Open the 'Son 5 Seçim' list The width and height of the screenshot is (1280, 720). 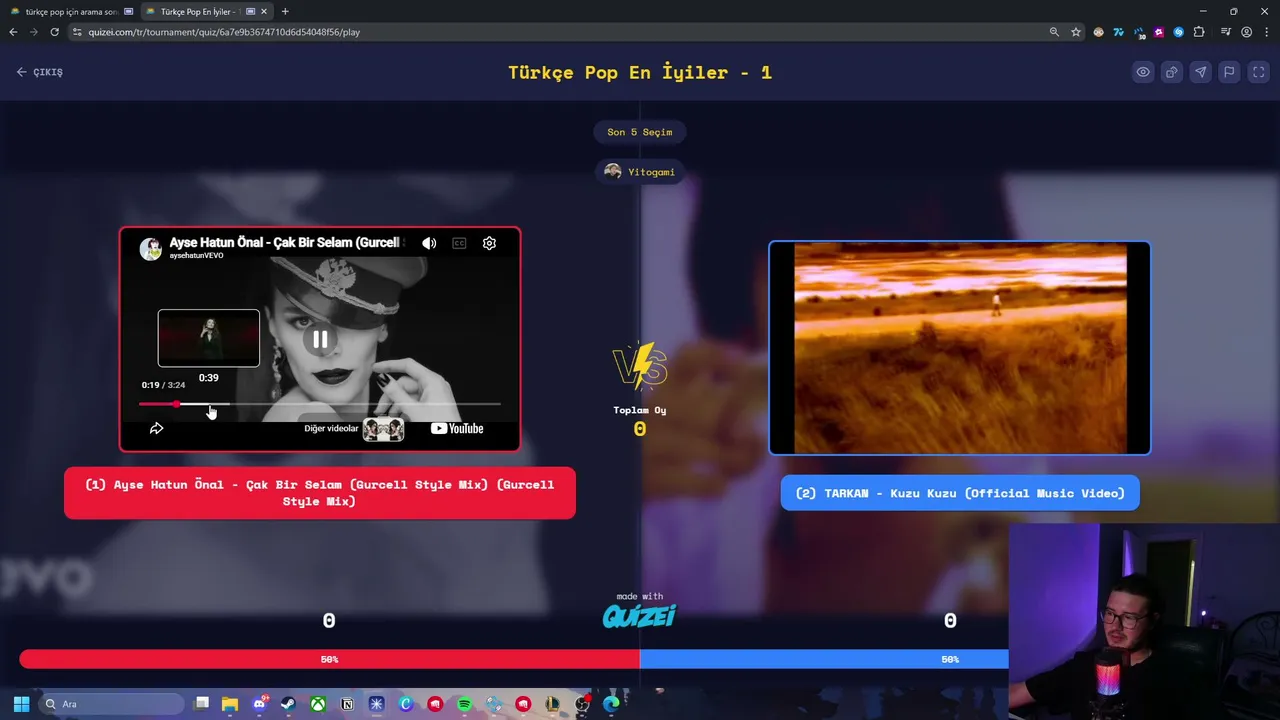coord(640,132)
